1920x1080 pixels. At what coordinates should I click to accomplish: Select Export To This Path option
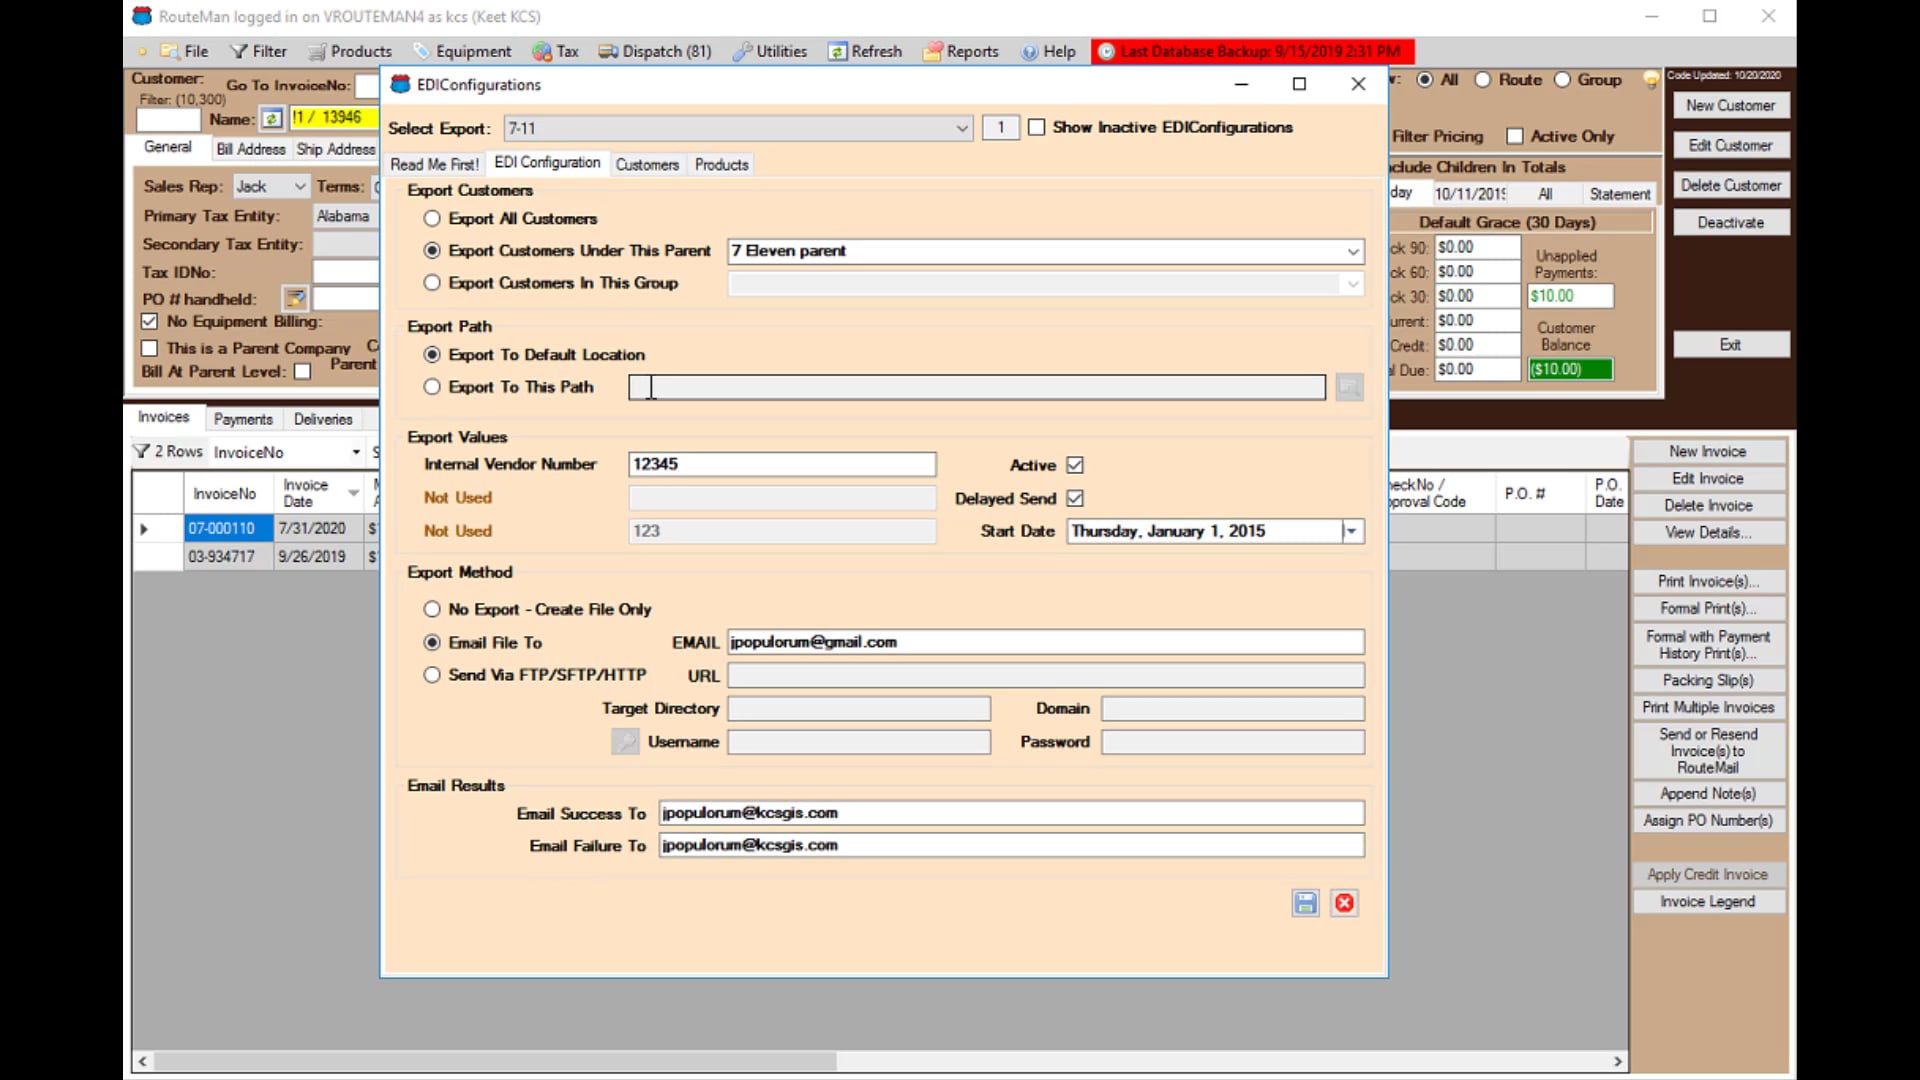(432, 387)
